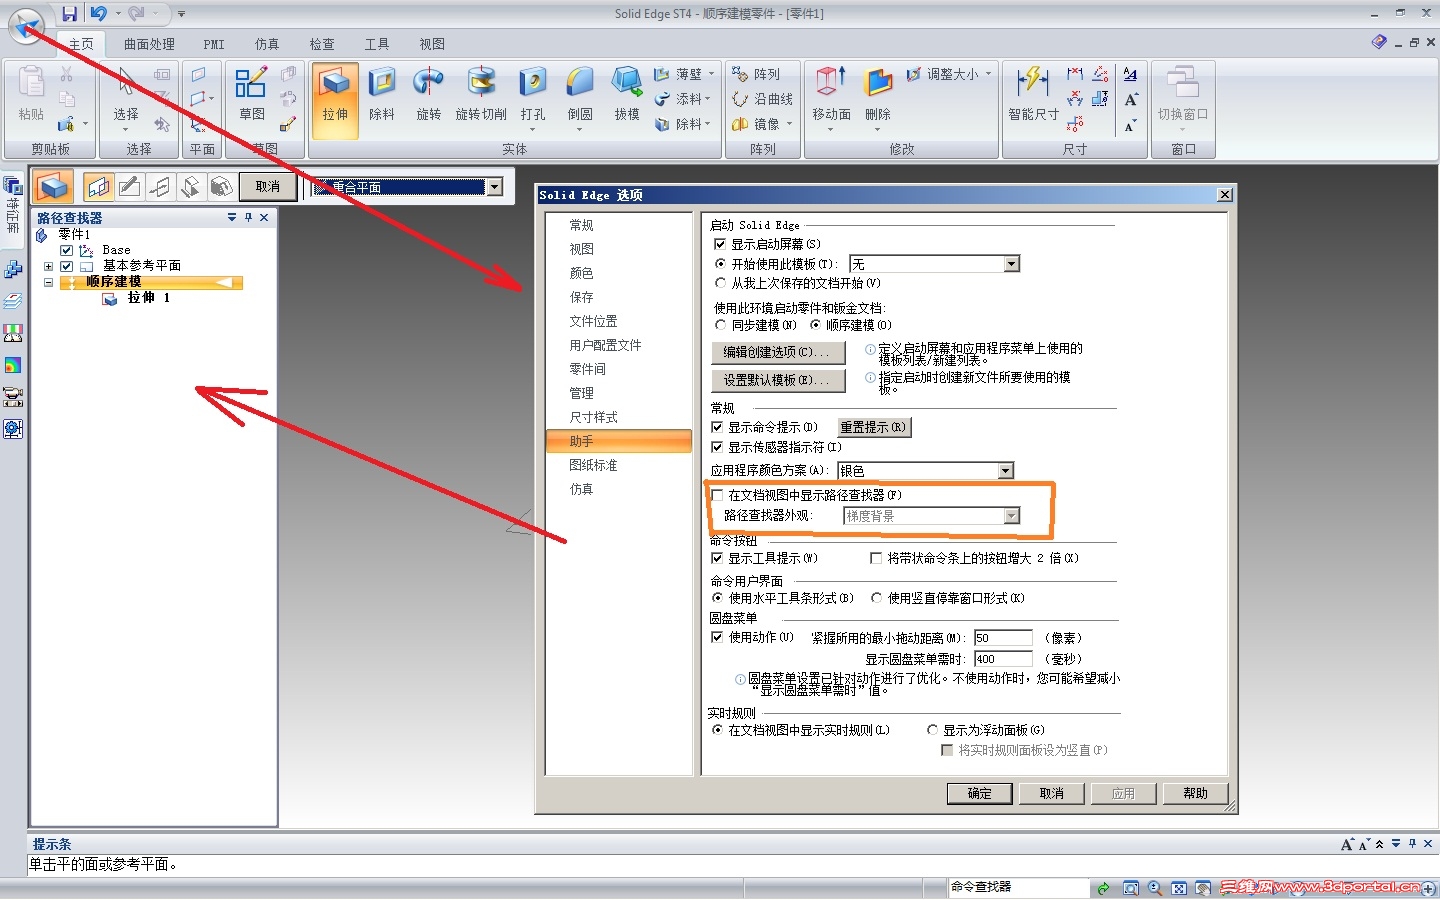
Task: Open the 草图 sketch tool
Action: coord(251,93)
